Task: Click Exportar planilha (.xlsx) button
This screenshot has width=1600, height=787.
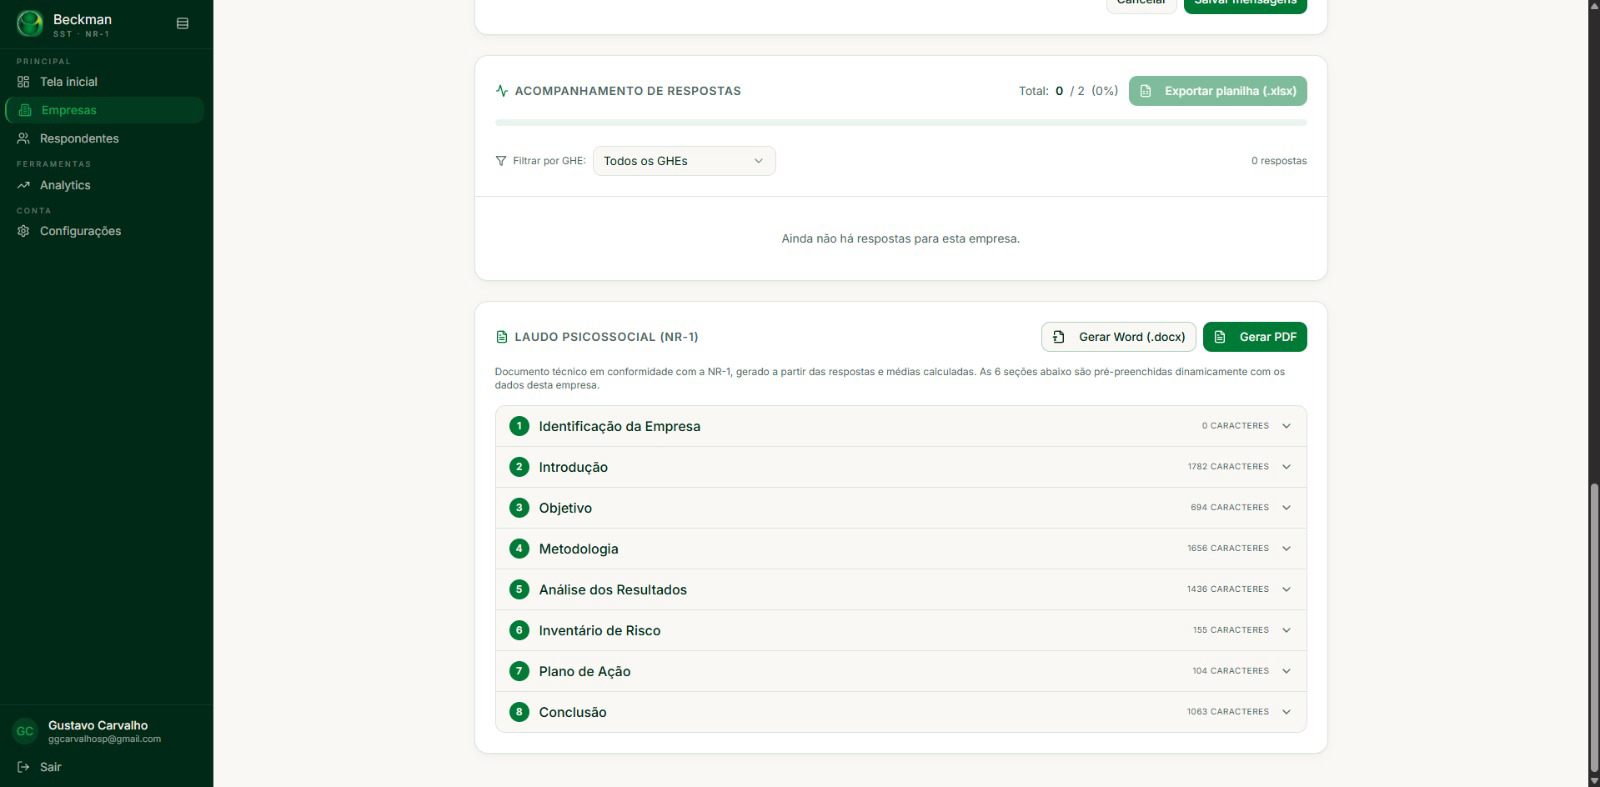Action: coord(1218,91)
